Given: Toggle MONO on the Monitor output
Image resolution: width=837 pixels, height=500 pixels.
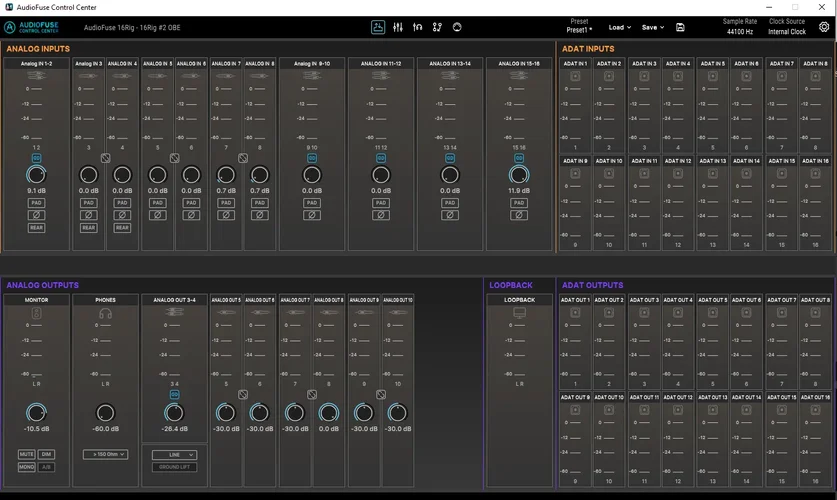Looking at the screenshot, I should click(26, 466).
